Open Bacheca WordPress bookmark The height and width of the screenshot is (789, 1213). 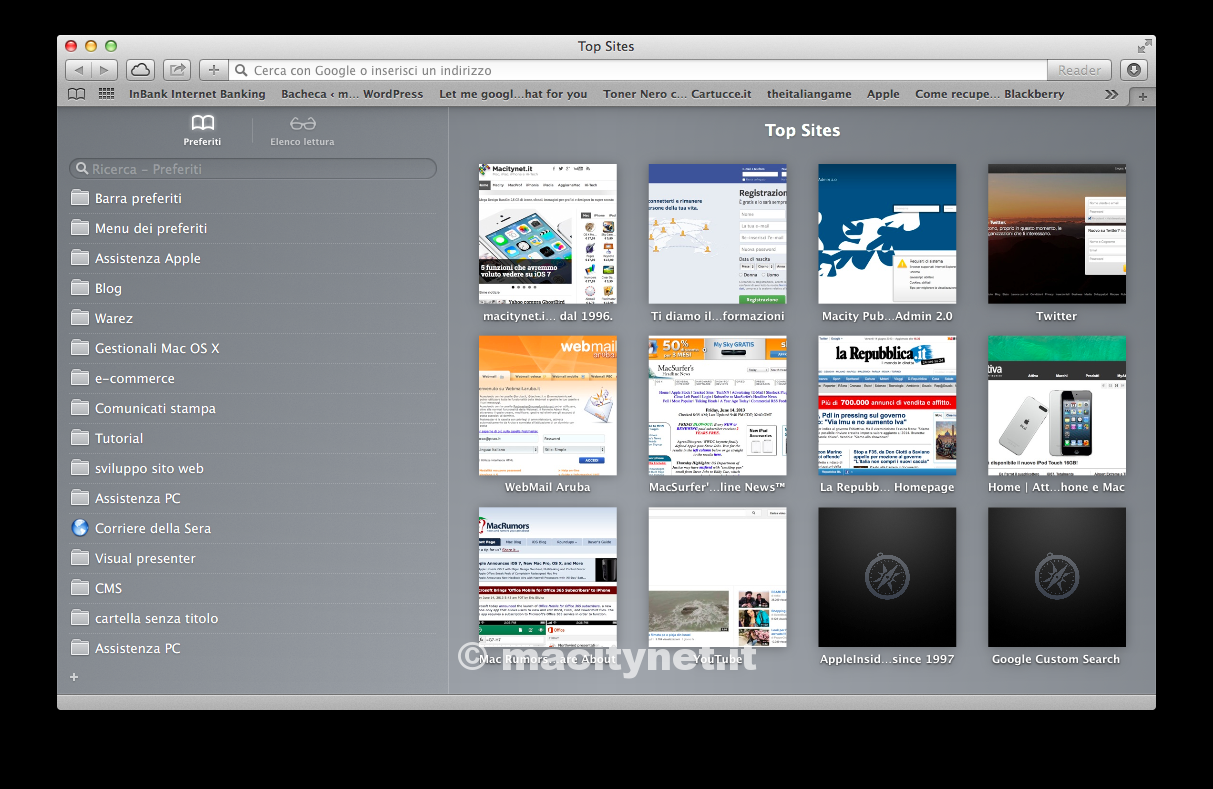(352, 94)
